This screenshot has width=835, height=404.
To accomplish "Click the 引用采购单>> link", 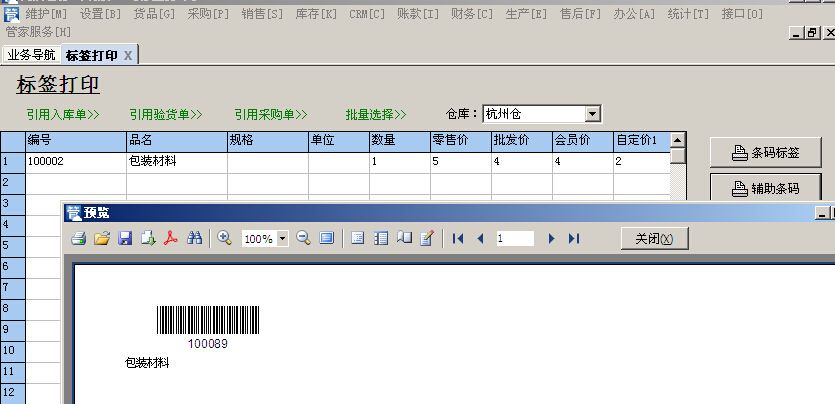I will tap(271, 114).
